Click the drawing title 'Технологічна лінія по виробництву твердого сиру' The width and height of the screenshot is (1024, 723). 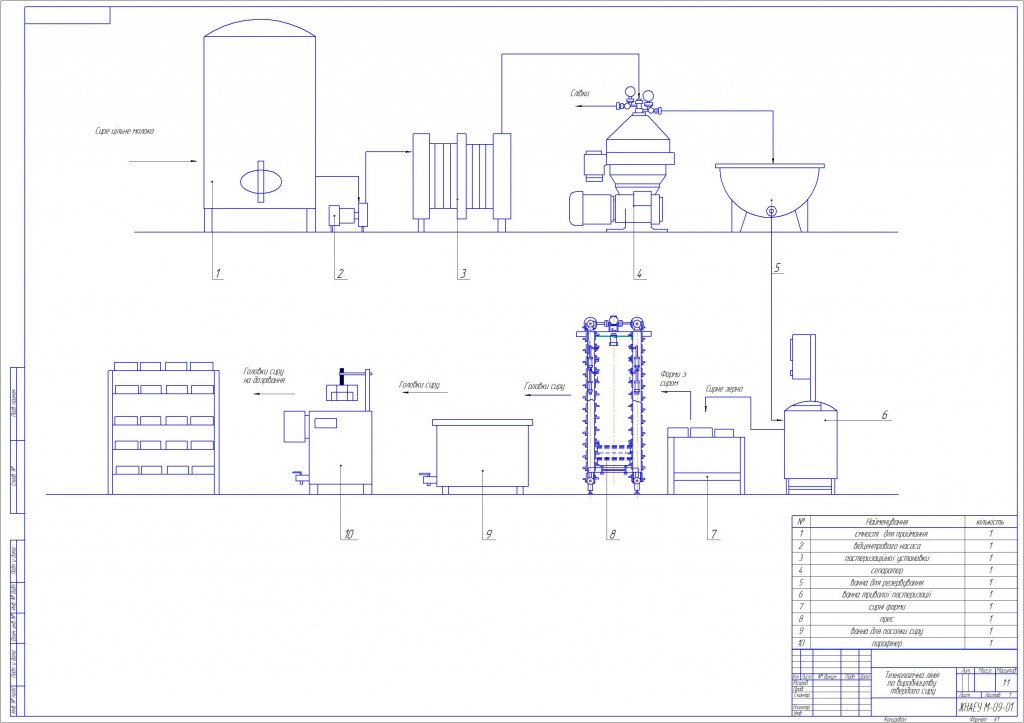(x=914, y=683)
